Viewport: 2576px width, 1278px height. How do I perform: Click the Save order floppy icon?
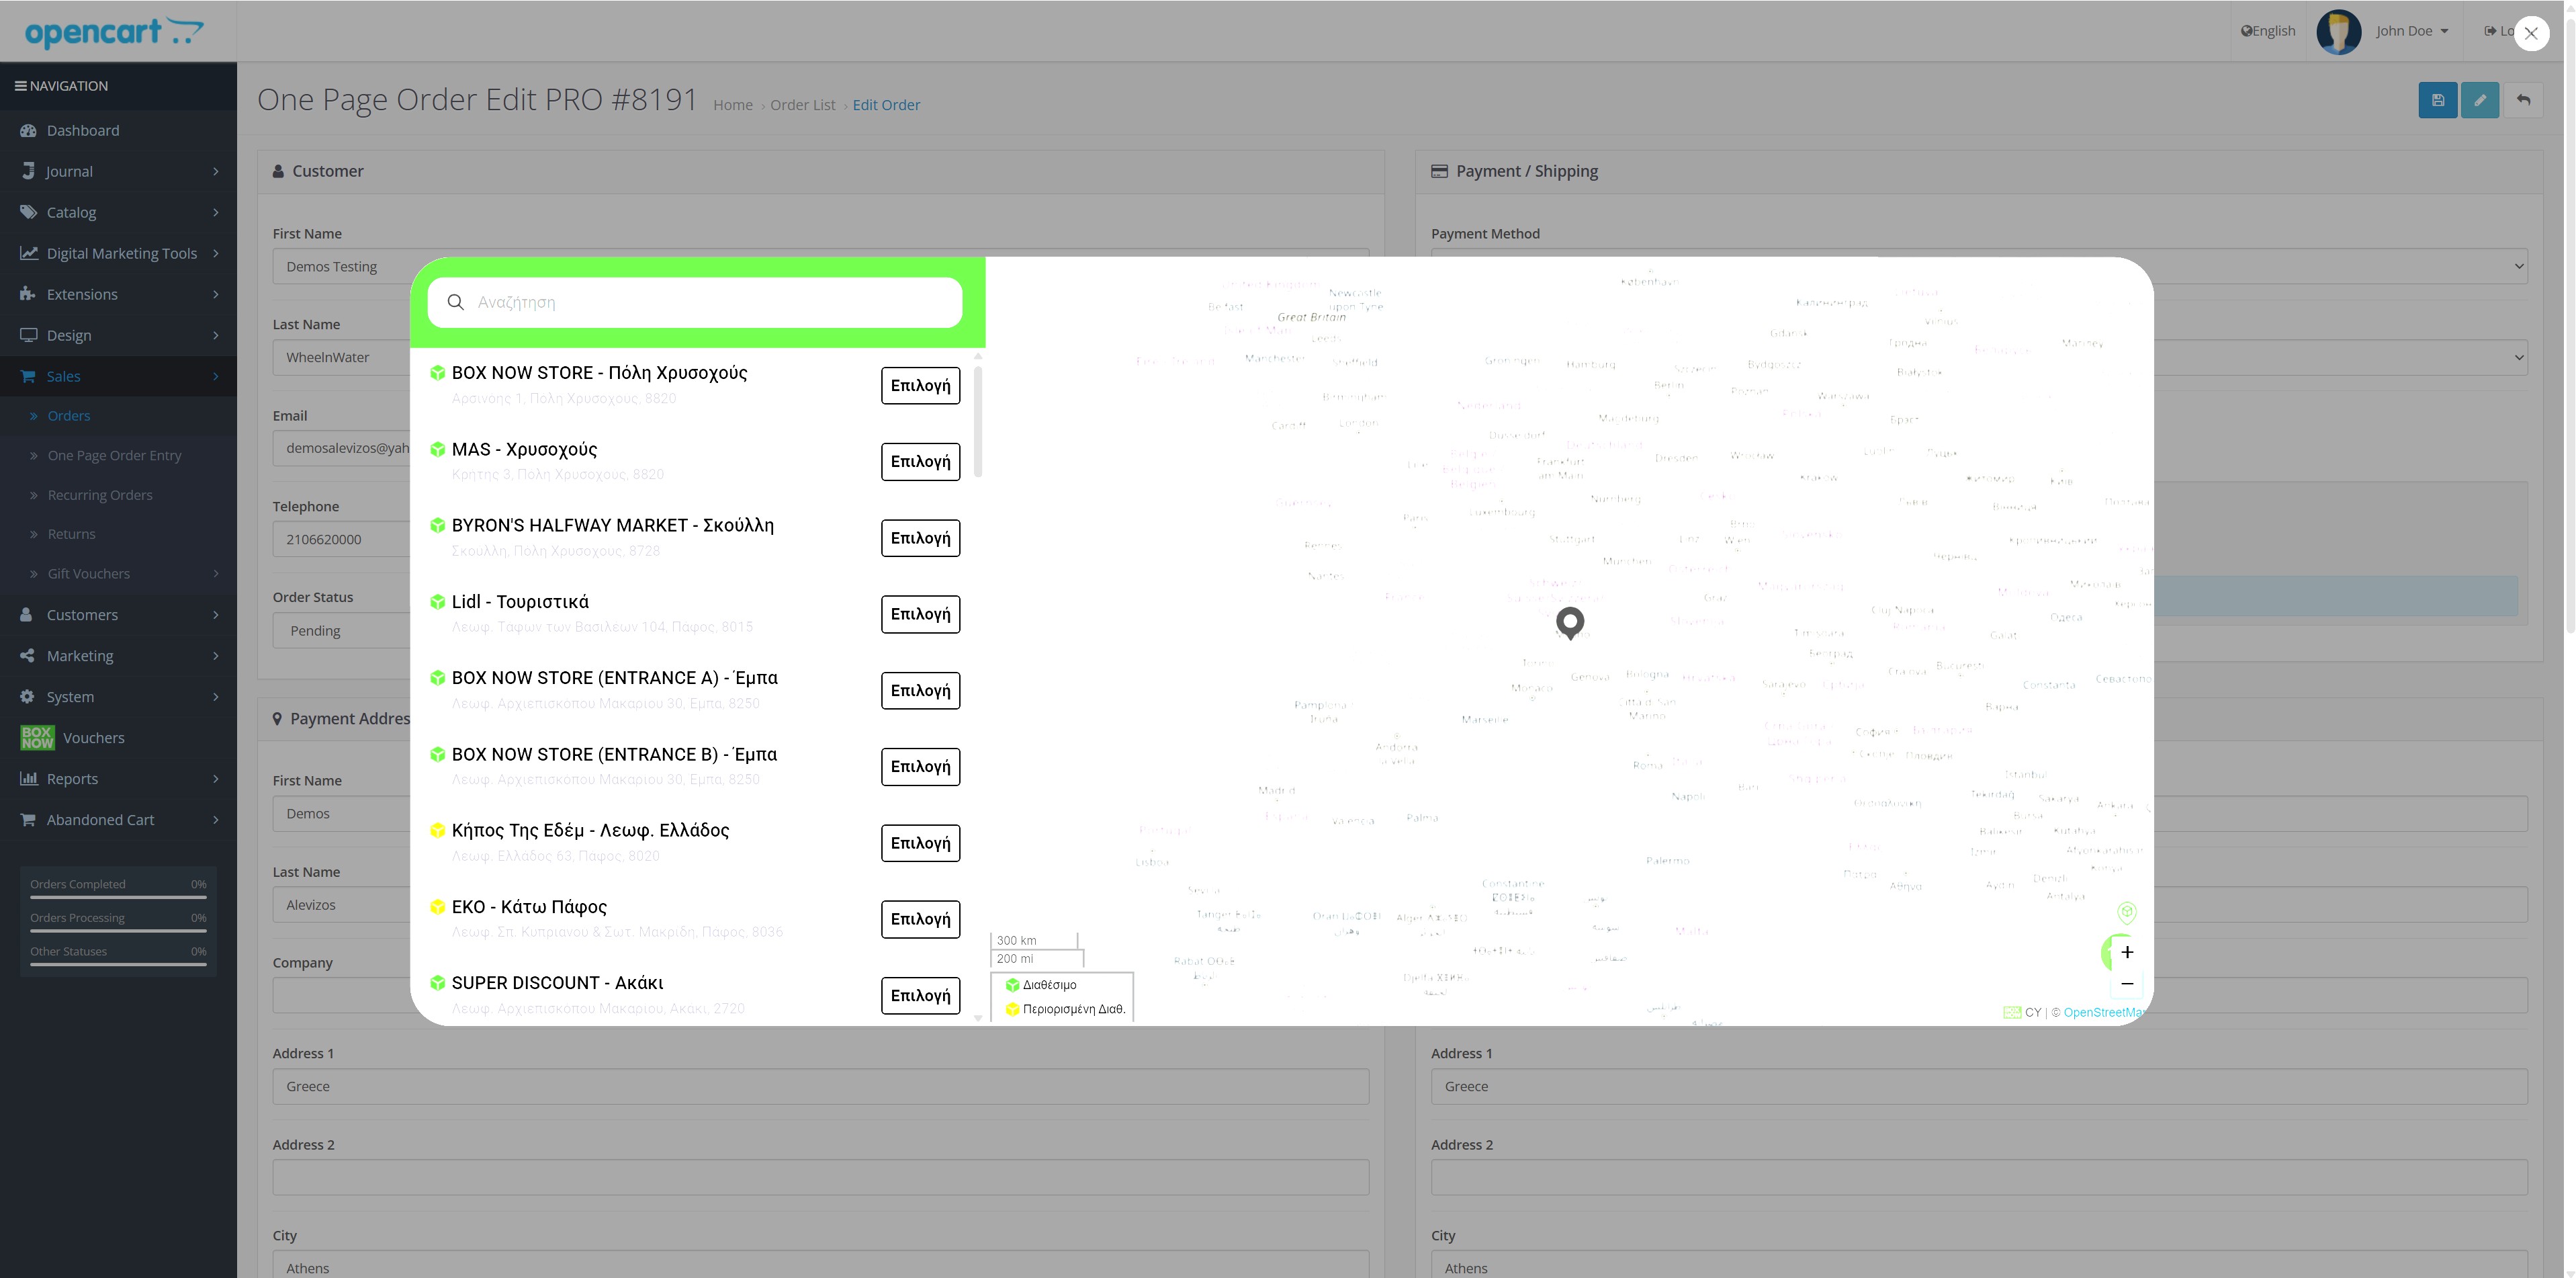pos(2438,100)
